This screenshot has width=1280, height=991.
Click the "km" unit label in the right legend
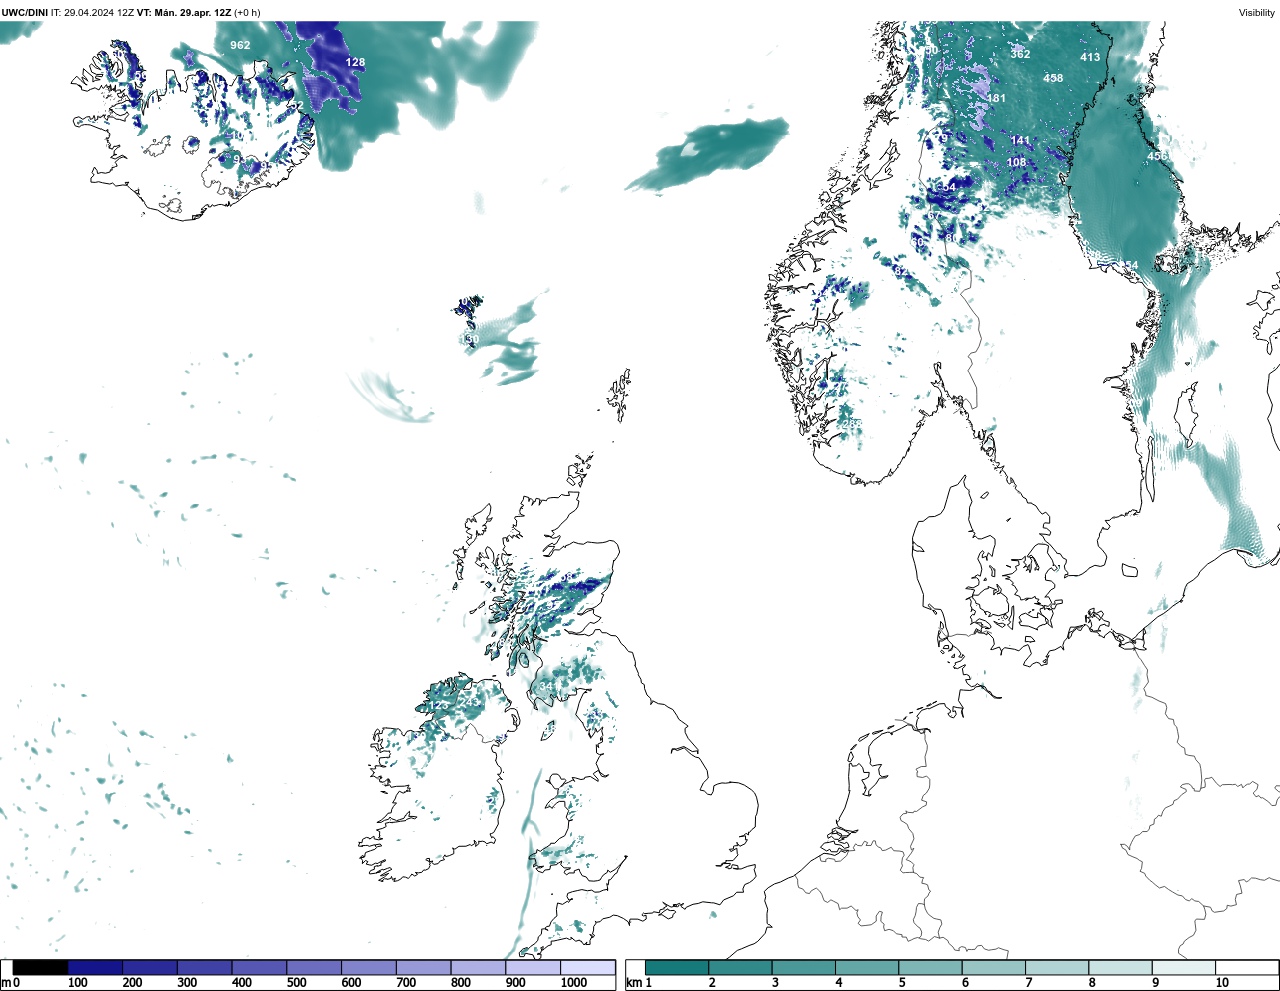[634, 983]
